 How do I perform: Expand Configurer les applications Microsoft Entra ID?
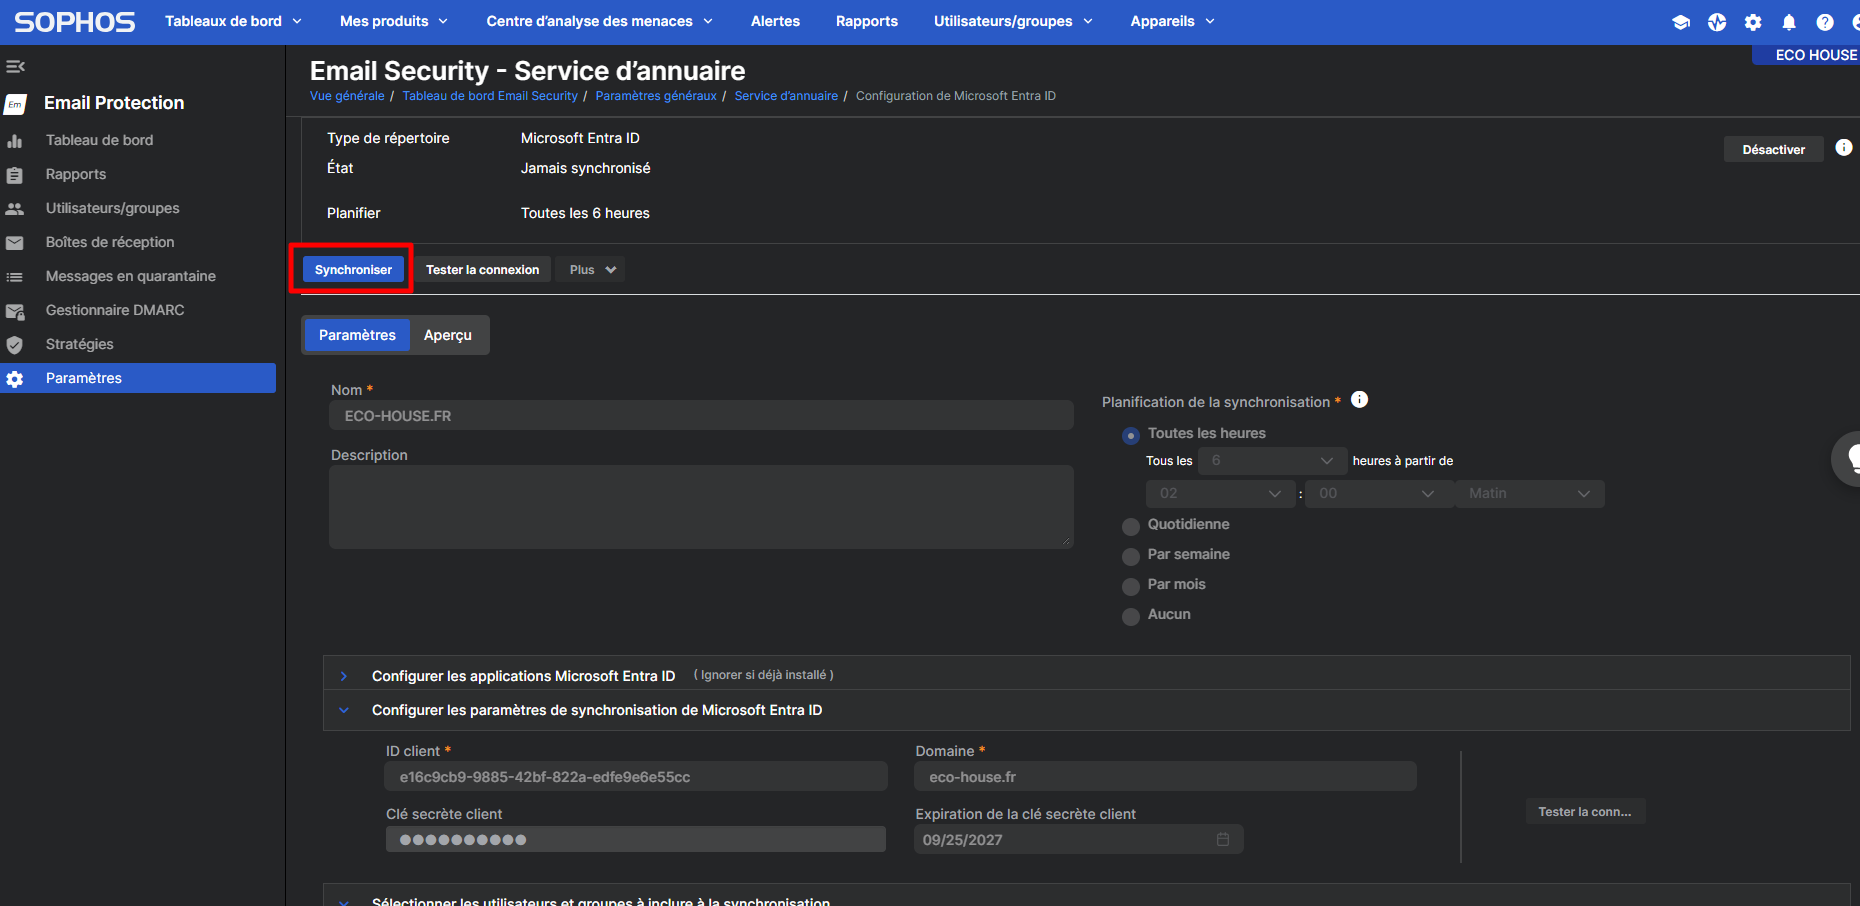pyautogui.click(x=344, y=676)
